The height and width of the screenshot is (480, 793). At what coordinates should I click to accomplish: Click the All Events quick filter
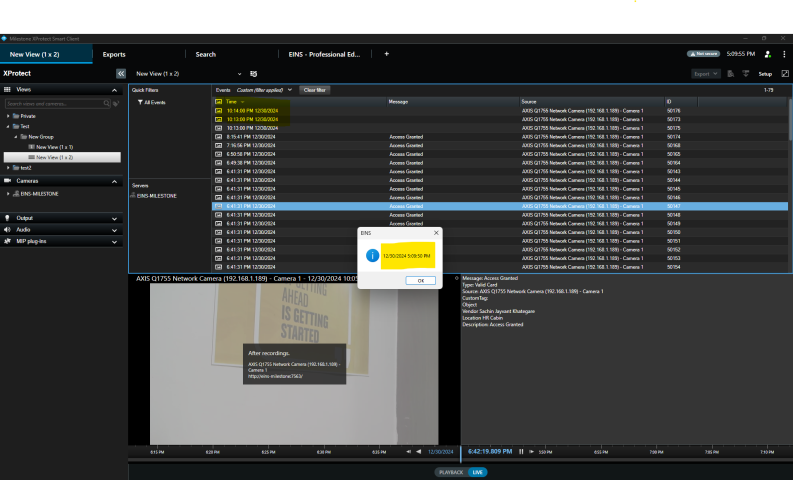point(155,102)
